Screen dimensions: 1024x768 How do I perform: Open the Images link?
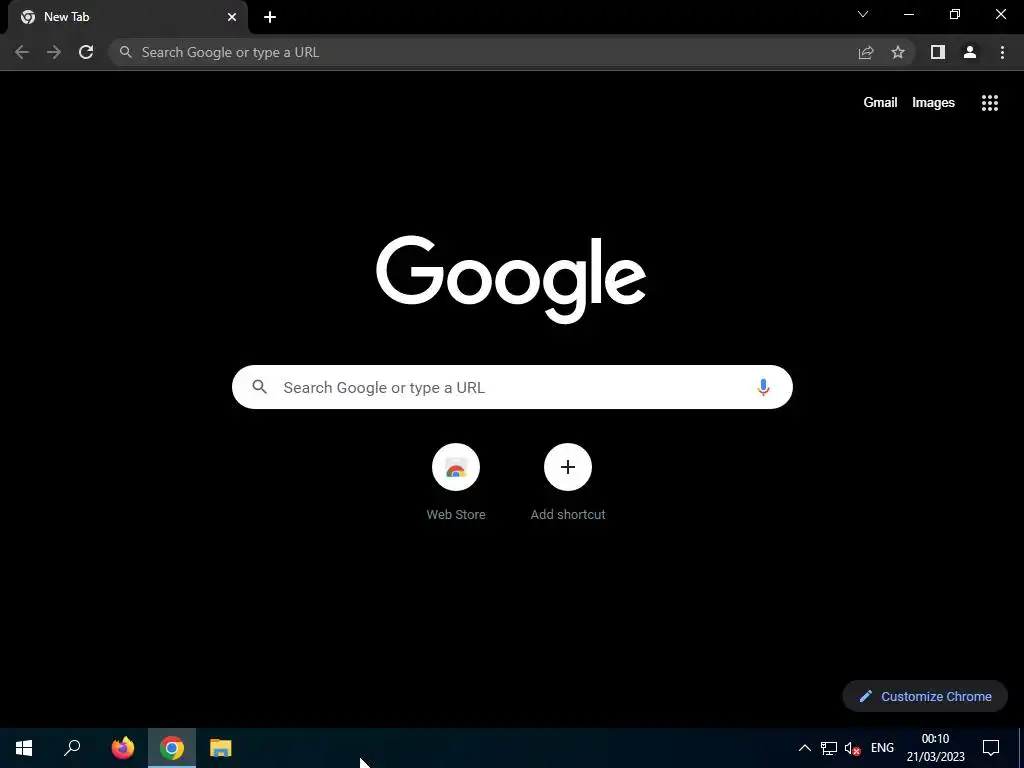933,103
